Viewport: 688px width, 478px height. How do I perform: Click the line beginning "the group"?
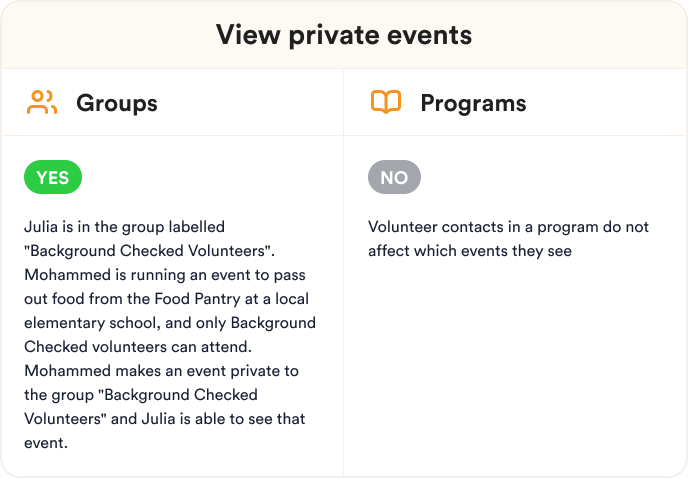(141, 395)
